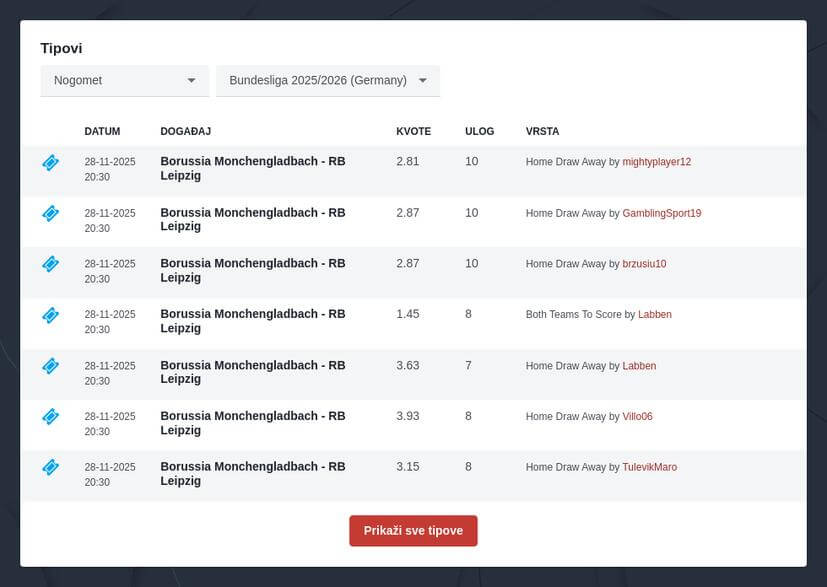The width and height of the screenshot is (827, 587).
Task: Click ticket icon in Both Teams To Score row
Action: click(x=51, y=315)
